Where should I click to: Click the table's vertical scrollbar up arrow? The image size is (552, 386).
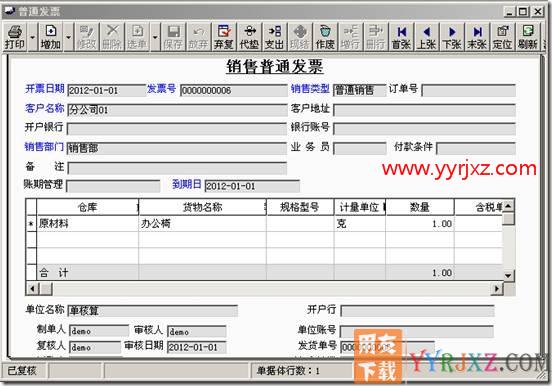point(508,206)
